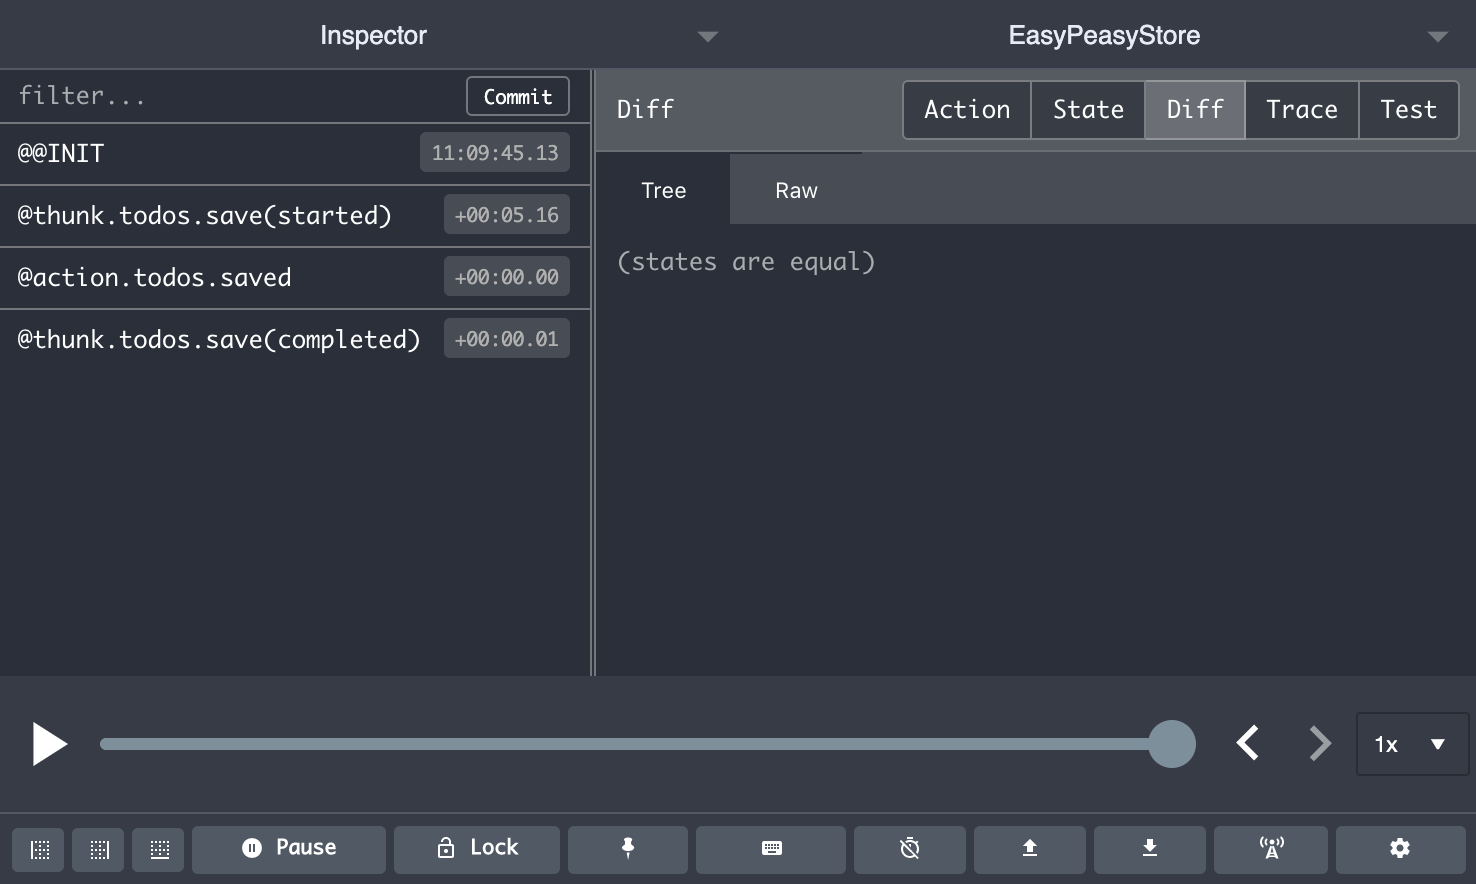Viewport: 1476px width, 884px height.
Task: Open the 1x playback speed dropdown
Action: click(x=1411, y=744)
